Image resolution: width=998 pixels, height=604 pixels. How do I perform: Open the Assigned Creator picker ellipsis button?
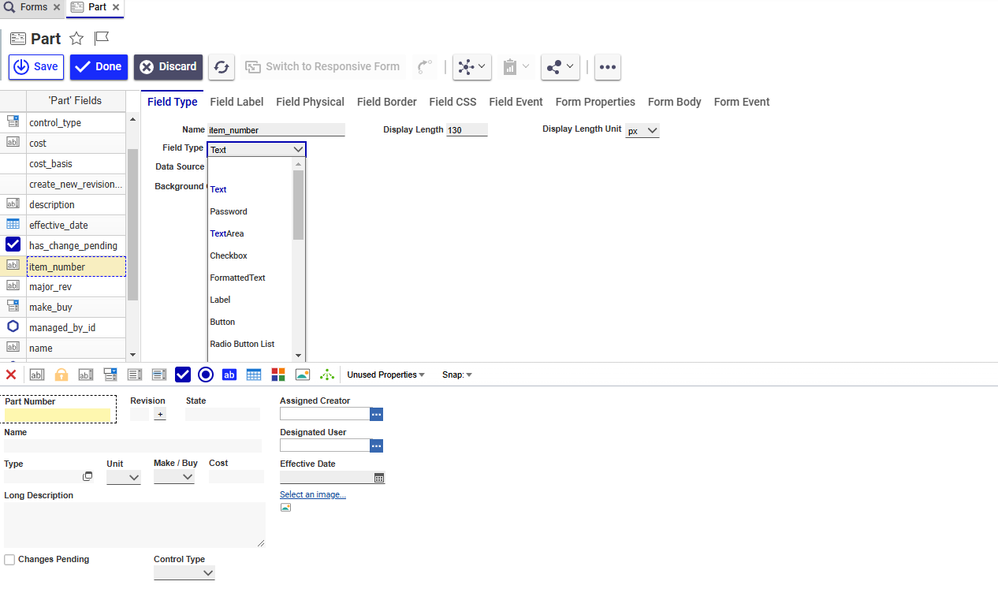[x=376, y=414]
